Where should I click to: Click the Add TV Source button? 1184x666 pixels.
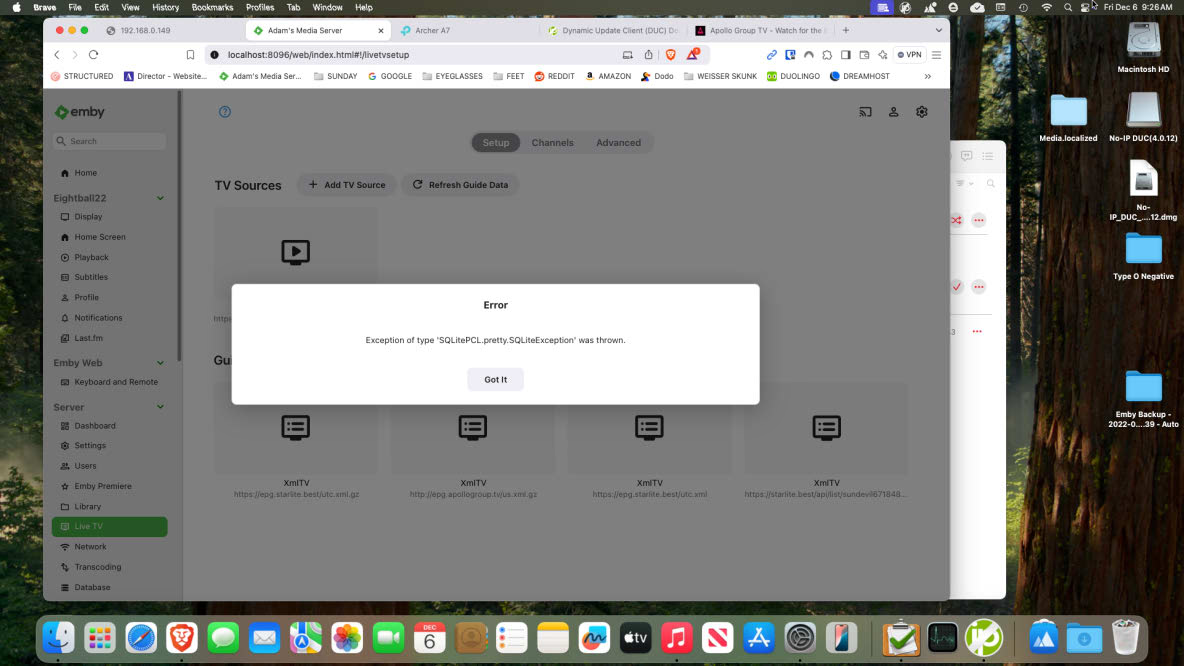pyautogui.click(x=346, y=184)
